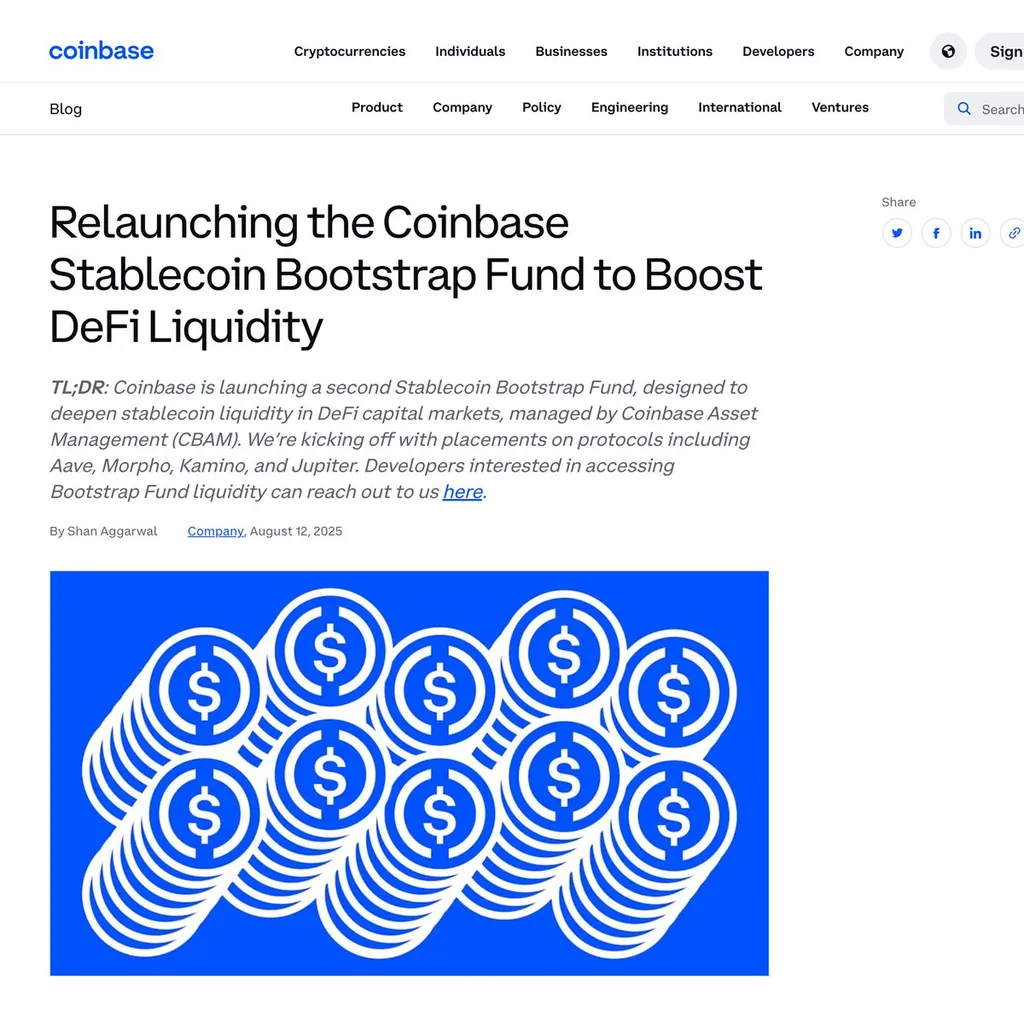
Task: Select the Ventures blog category
Action: point(840,107)
